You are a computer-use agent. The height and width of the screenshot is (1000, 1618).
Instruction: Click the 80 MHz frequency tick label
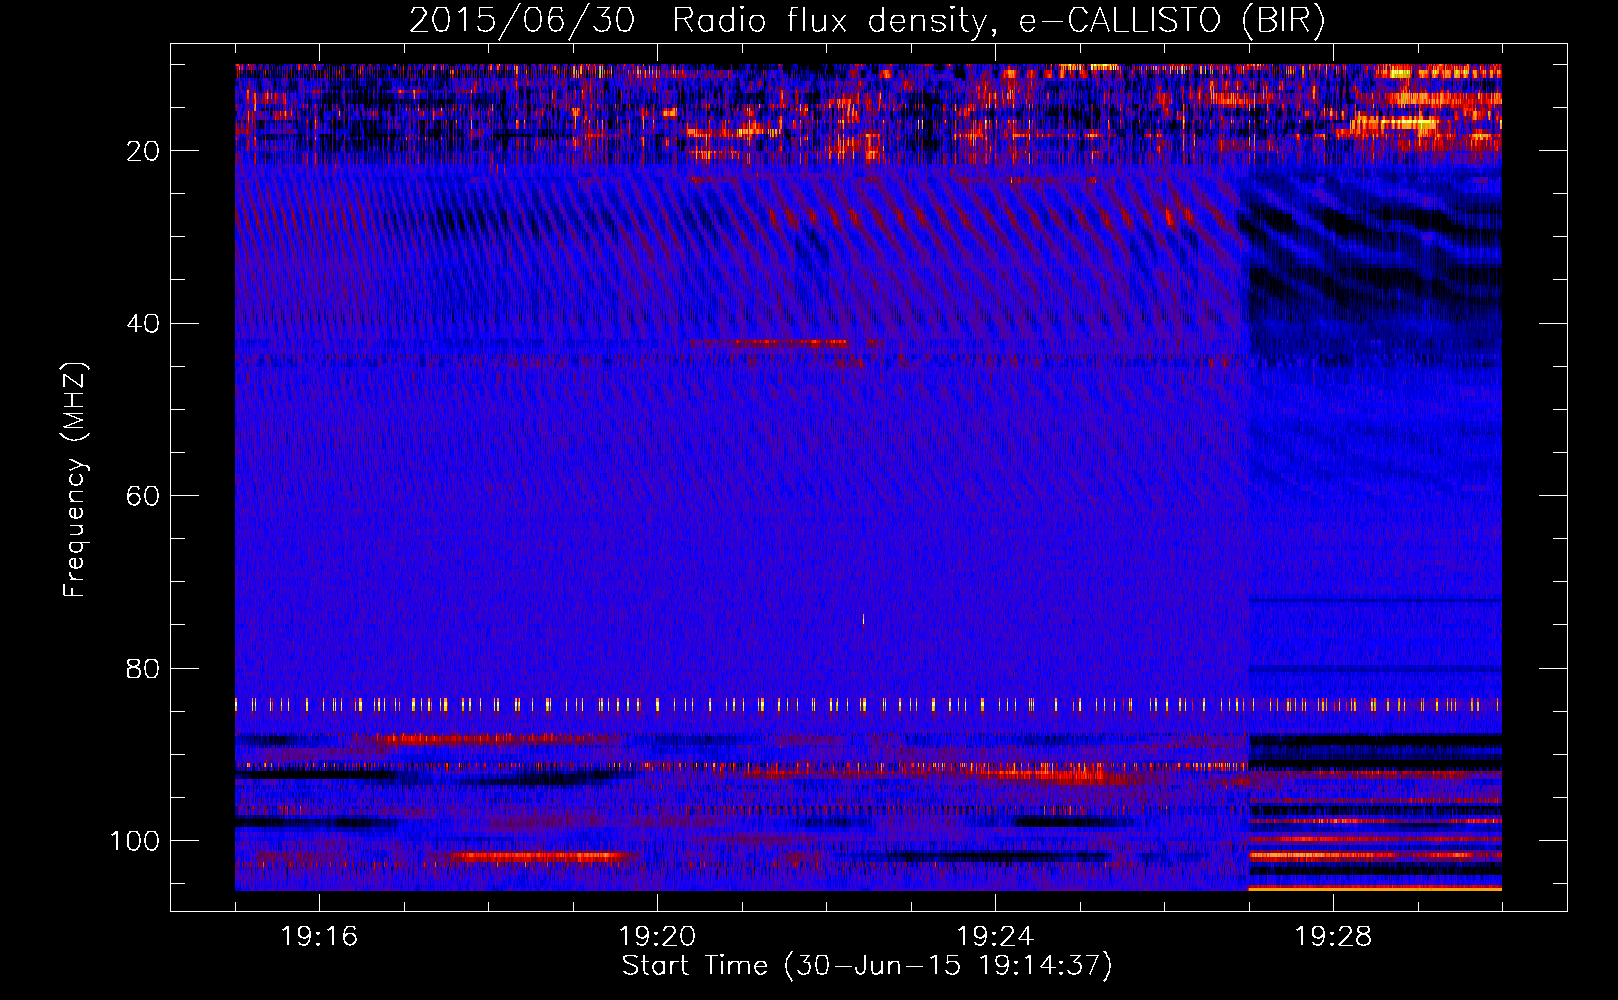tap(144, 669)
